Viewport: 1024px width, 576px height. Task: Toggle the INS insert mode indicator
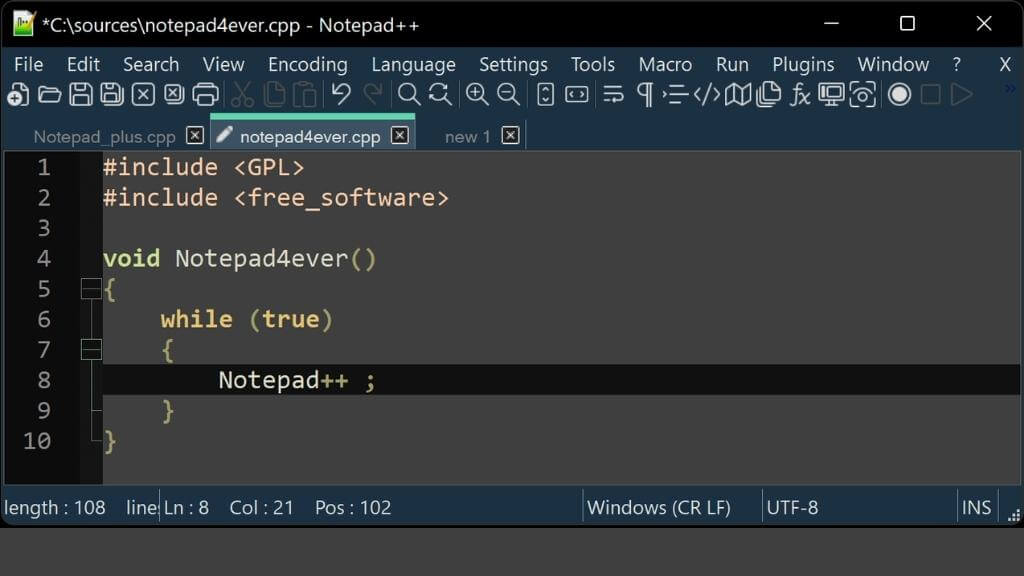[x=976, y=507]
